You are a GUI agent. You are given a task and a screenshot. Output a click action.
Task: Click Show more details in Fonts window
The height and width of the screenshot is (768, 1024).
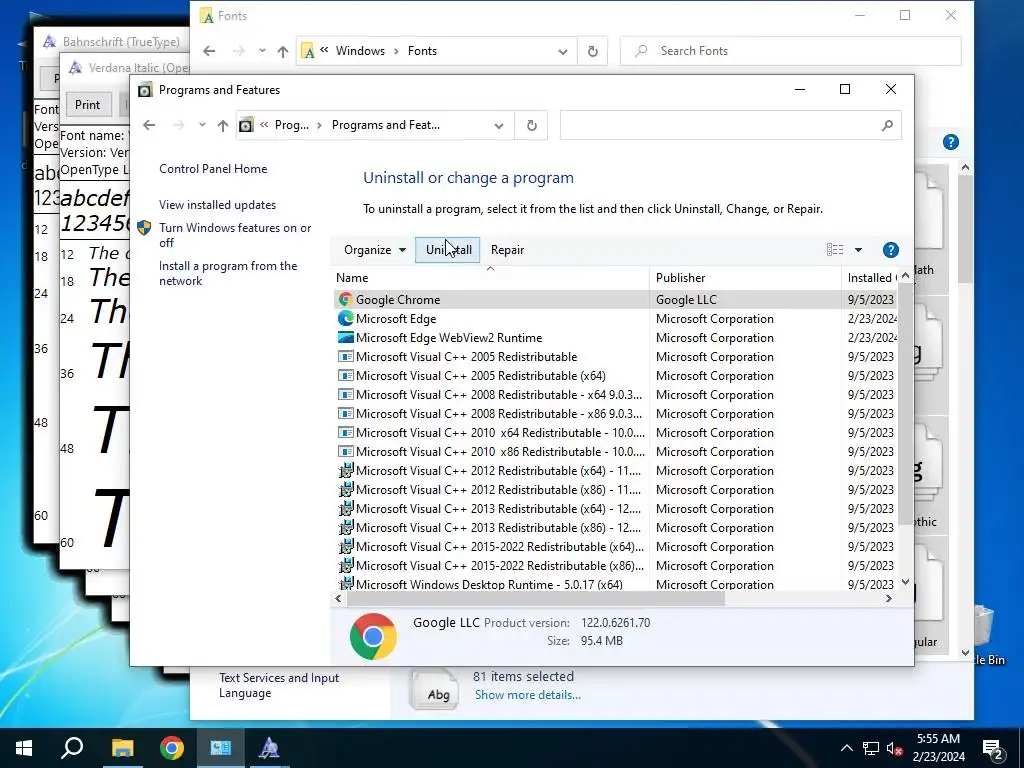pos(528,695)
